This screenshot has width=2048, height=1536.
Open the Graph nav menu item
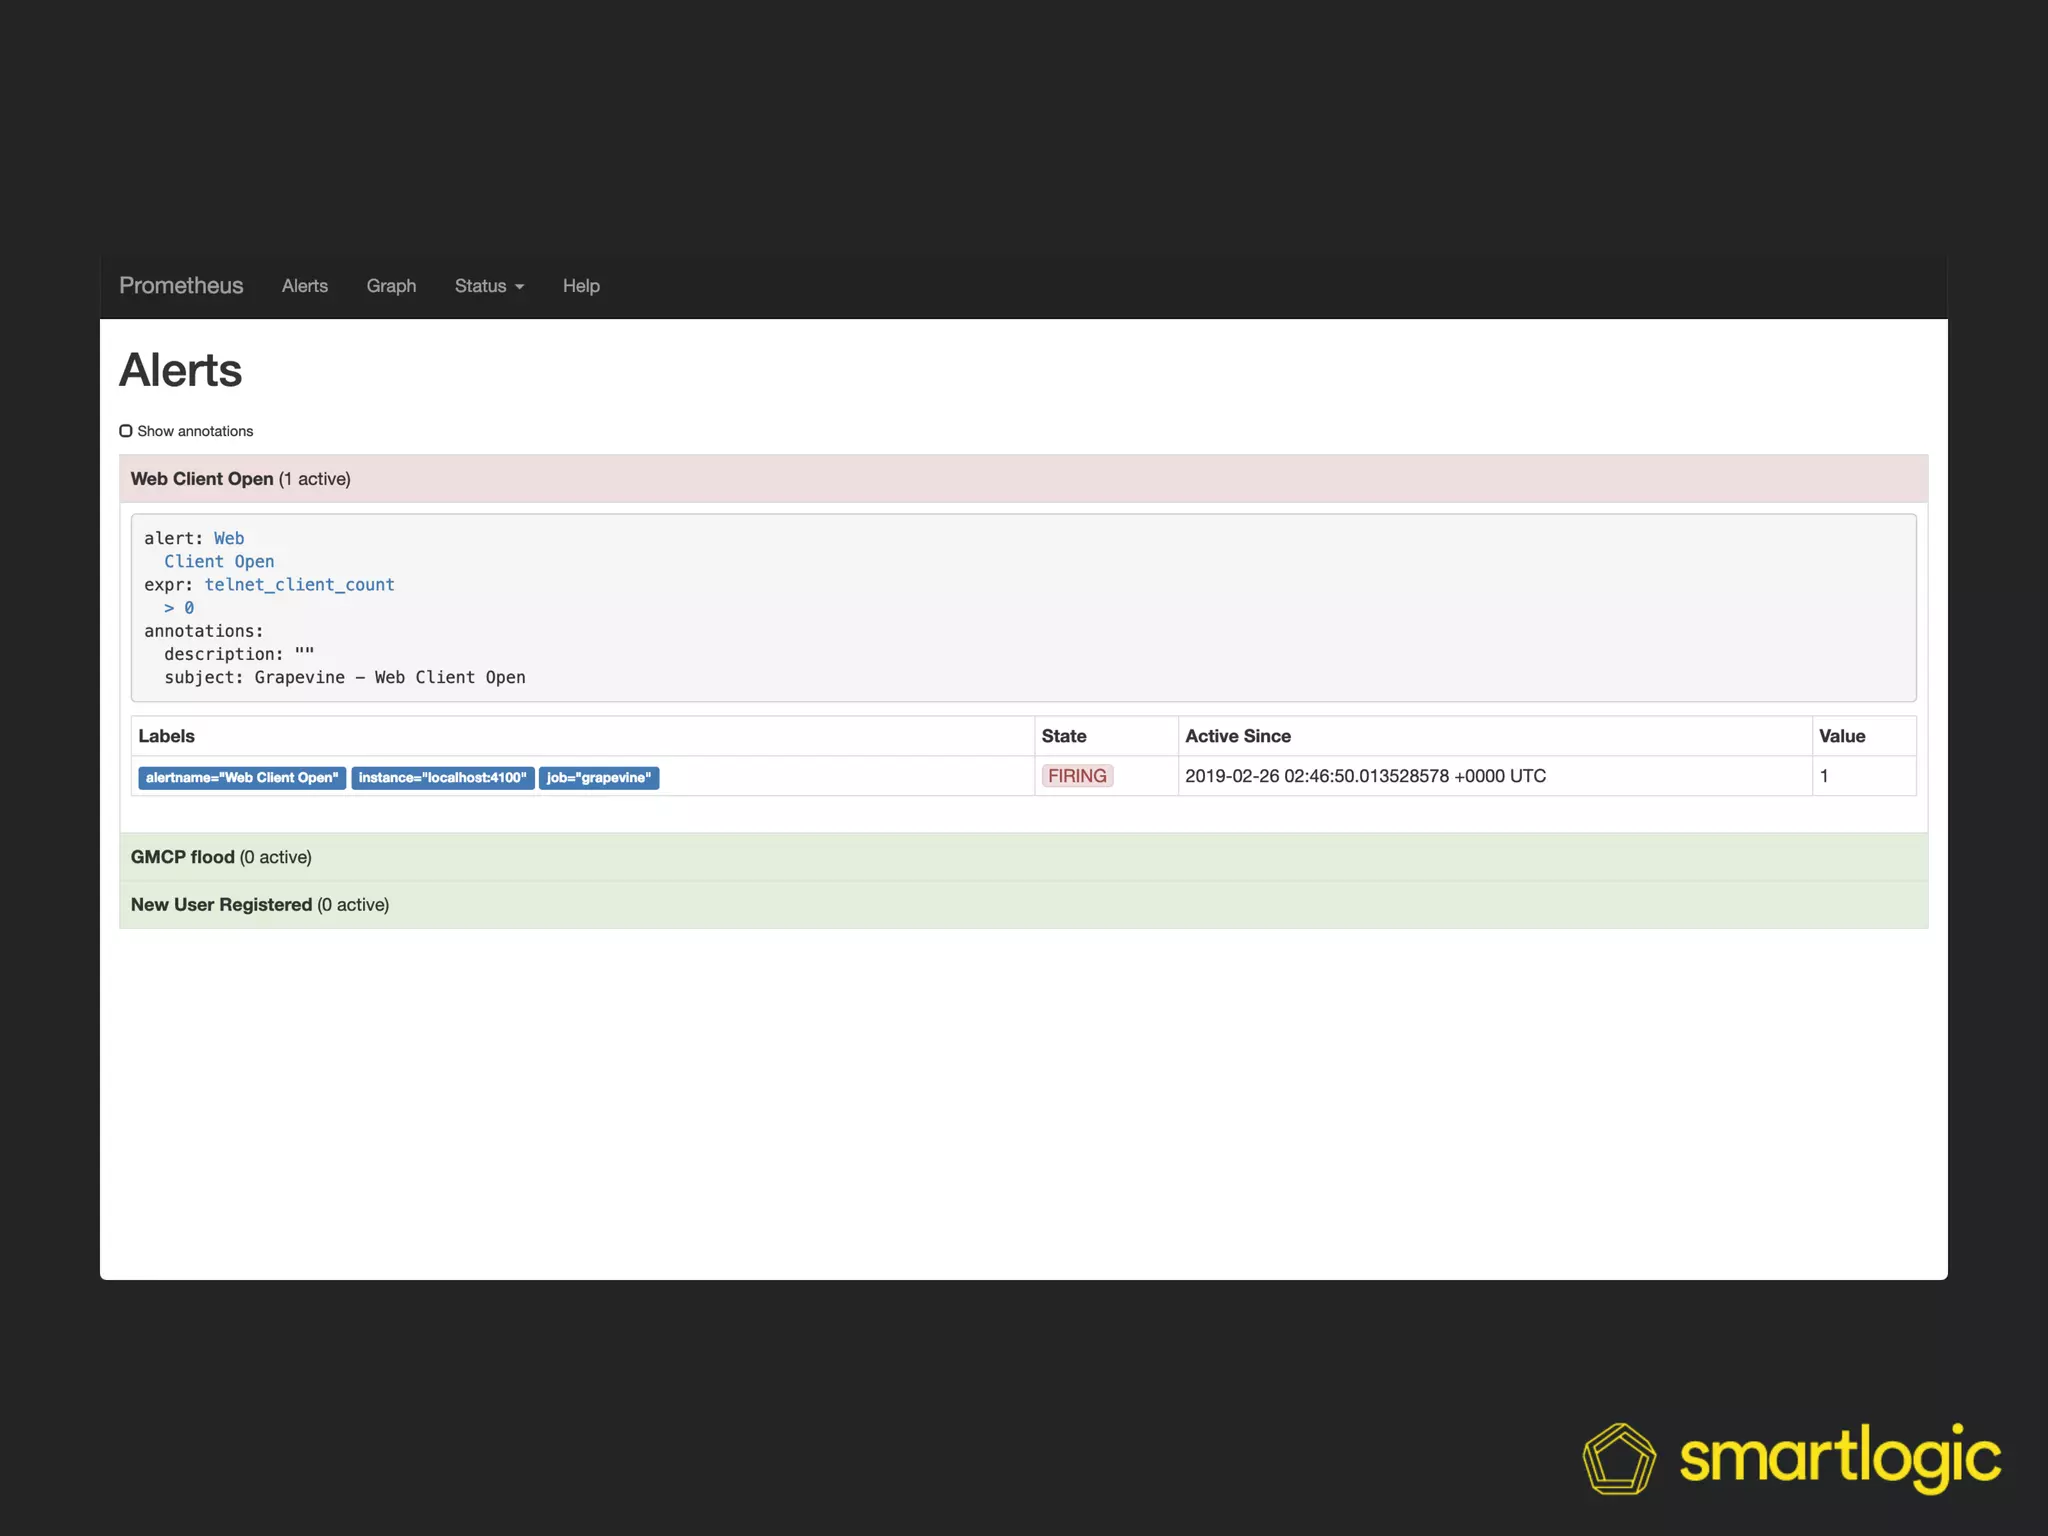pyautogui.click(x=391, y=286)
